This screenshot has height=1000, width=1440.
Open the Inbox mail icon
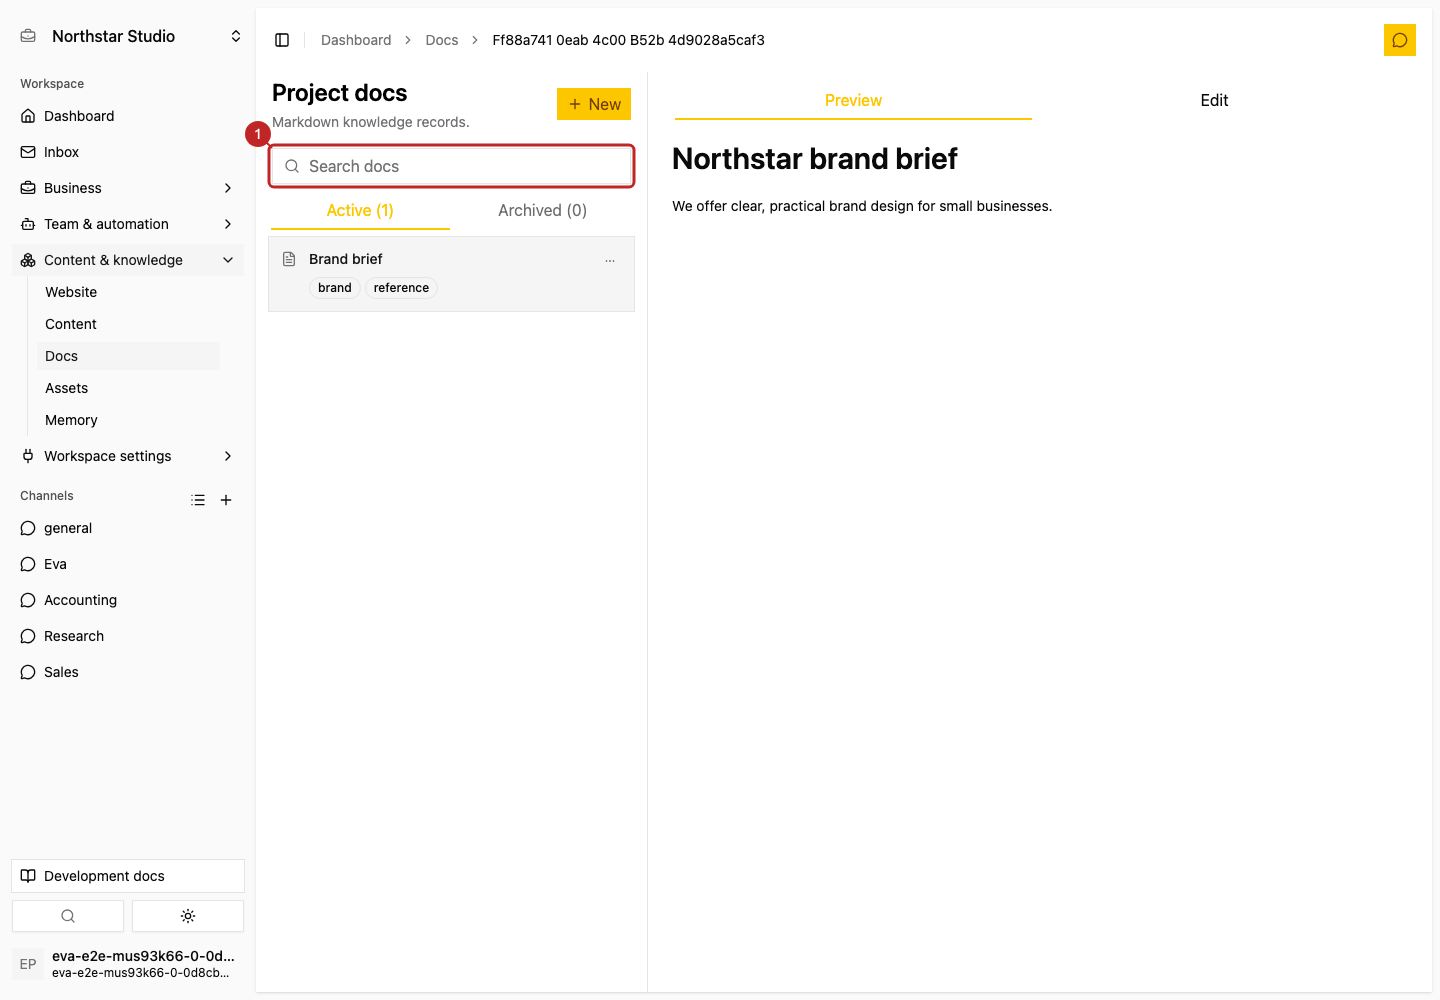28,152
